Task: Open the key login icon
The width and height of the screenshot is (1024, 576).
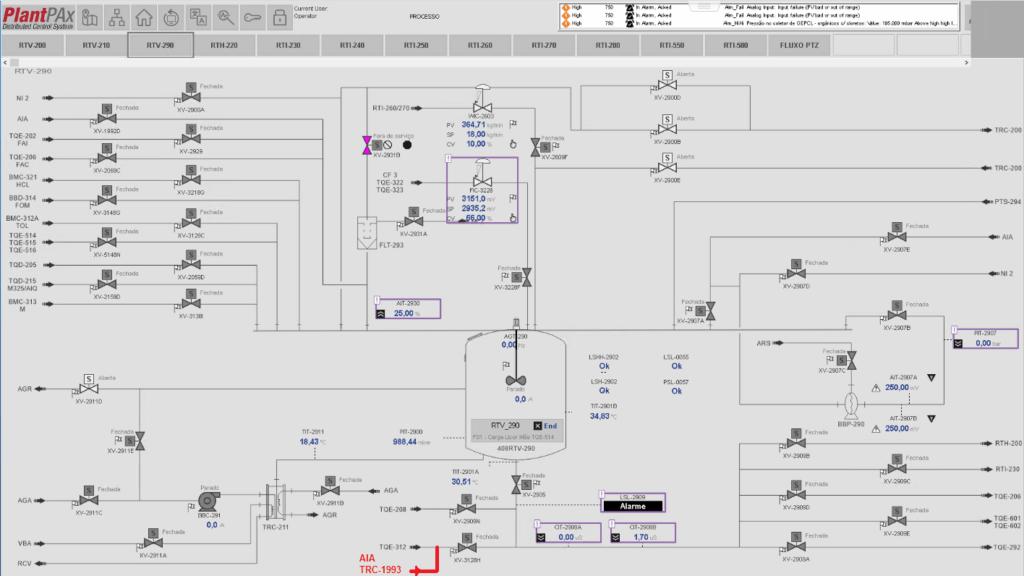Action: pos(252,17)
